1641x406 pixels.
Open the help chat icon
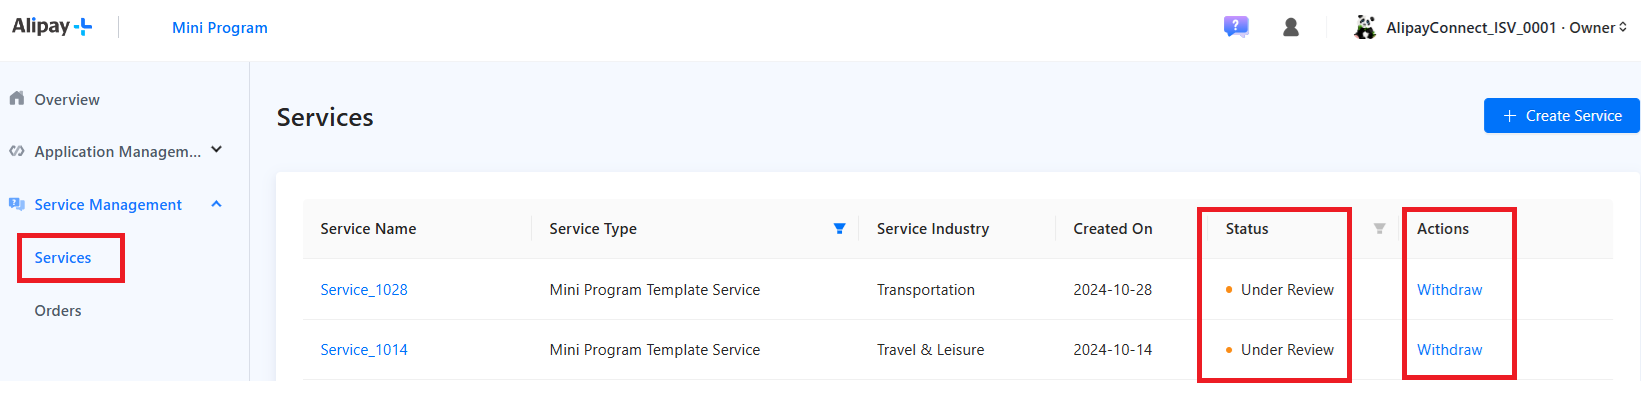tap(1236, 27)
